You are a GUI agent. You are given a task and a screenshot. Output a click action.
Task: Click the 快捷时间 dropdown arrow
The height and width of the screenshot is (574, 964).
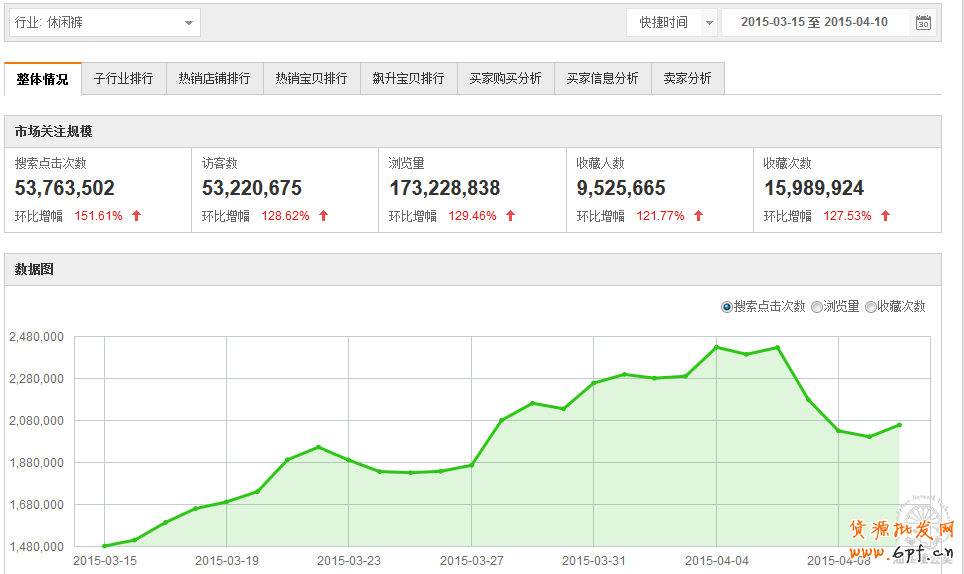click(709, 23)
